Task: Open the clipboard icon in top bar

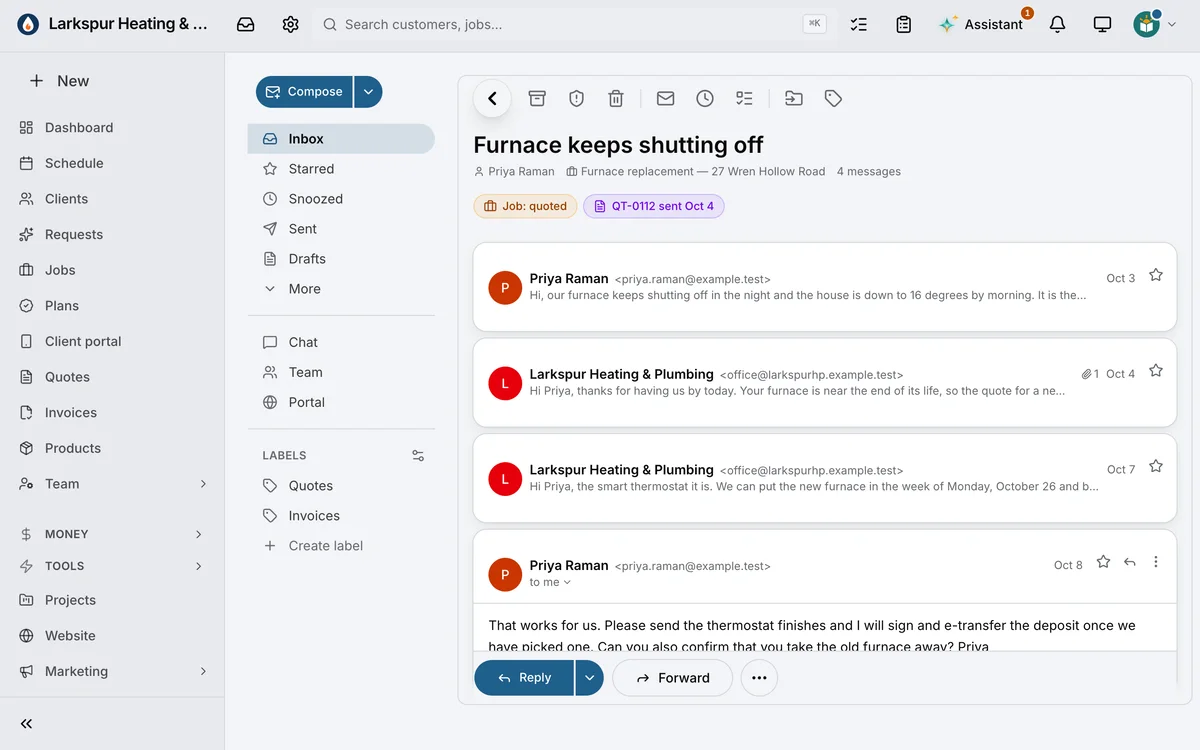Action: [904, 24]
